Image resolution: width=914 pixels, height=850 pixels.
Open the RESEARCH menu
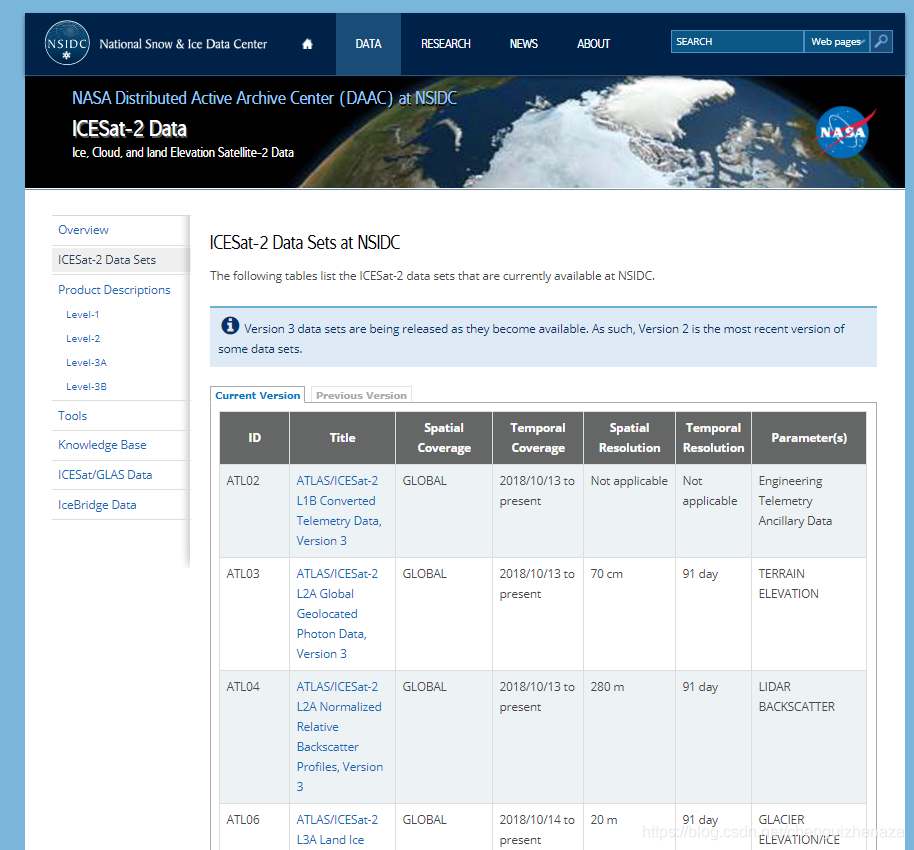tap(446, 44)
